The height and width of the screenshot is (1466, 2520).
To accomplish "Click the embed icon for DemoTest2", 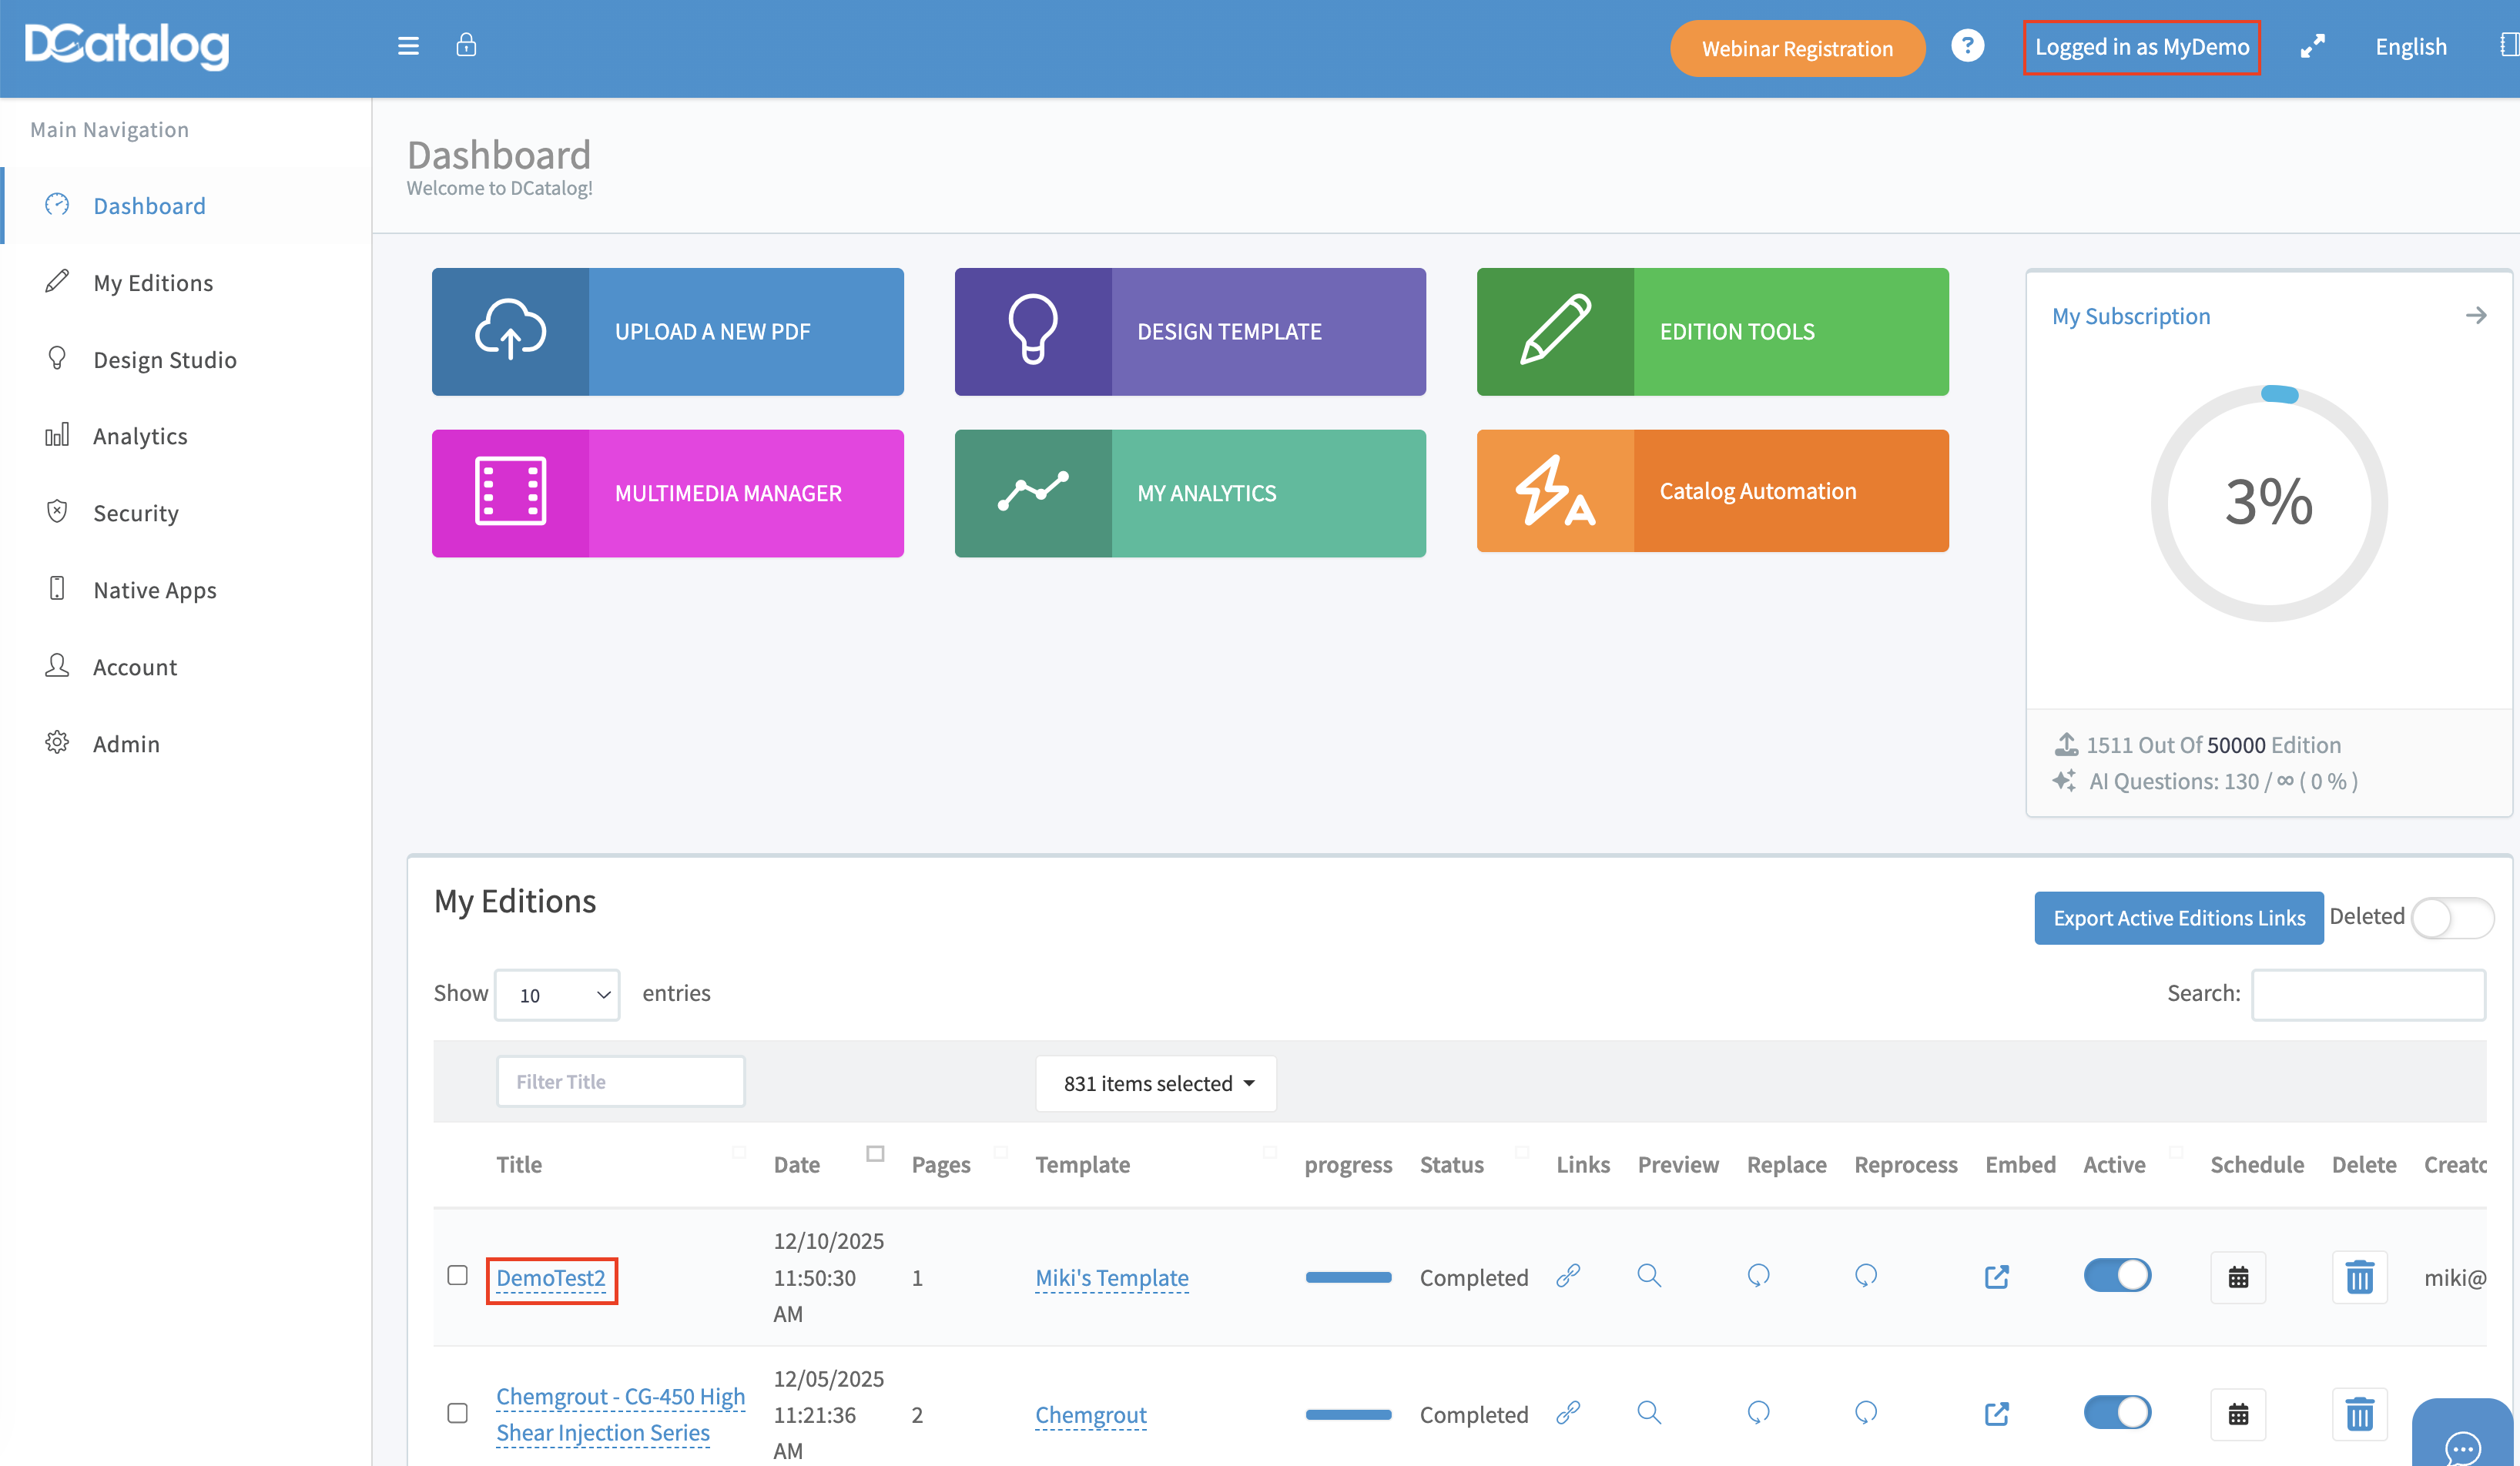I will (1996, 1277).
